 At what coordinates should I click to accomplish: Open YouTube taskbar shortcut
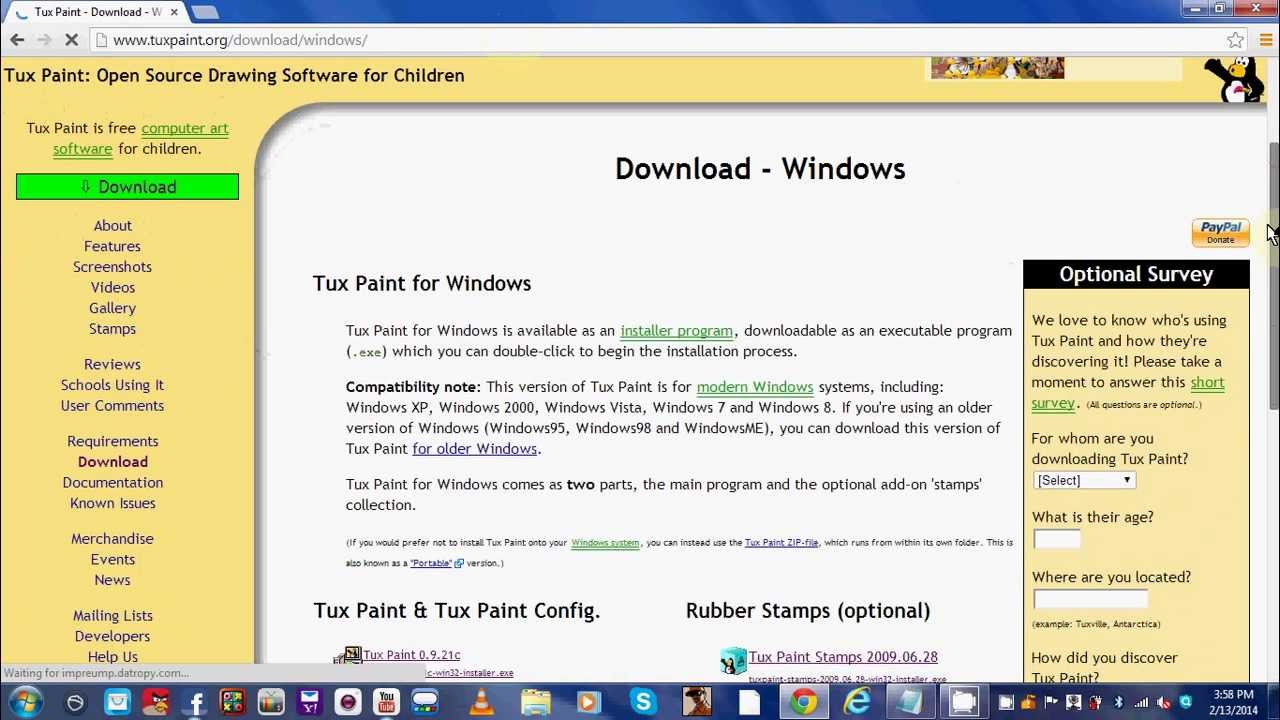(386, 702)
